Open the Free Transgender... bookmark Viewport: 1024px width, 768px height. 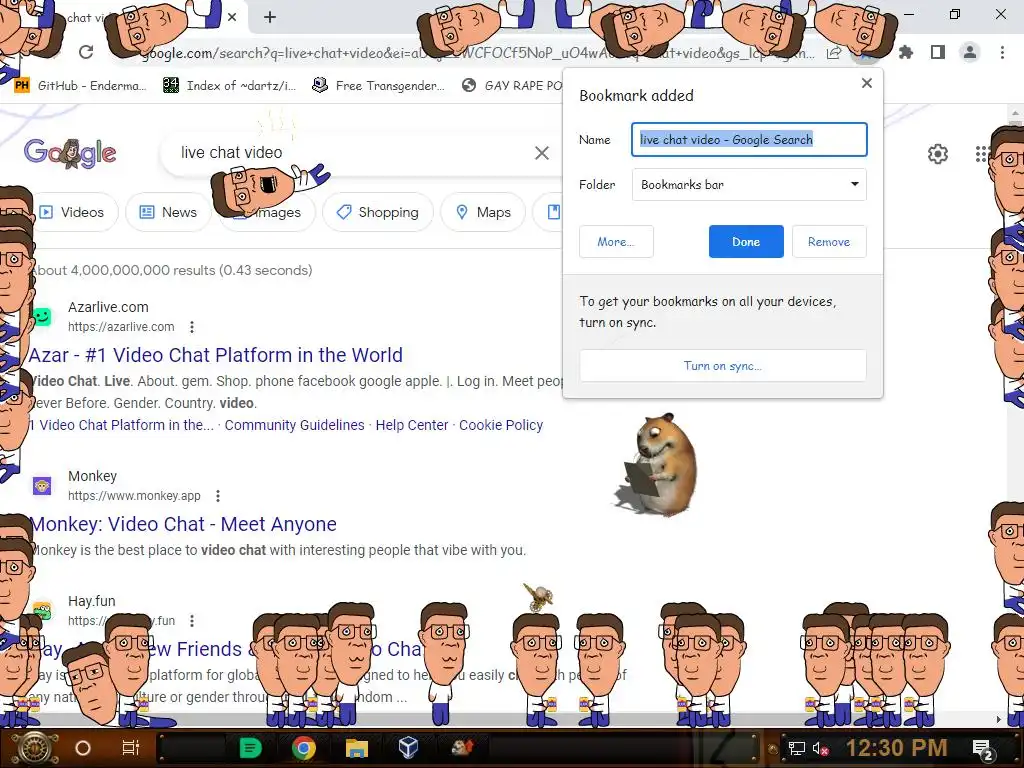379,86
